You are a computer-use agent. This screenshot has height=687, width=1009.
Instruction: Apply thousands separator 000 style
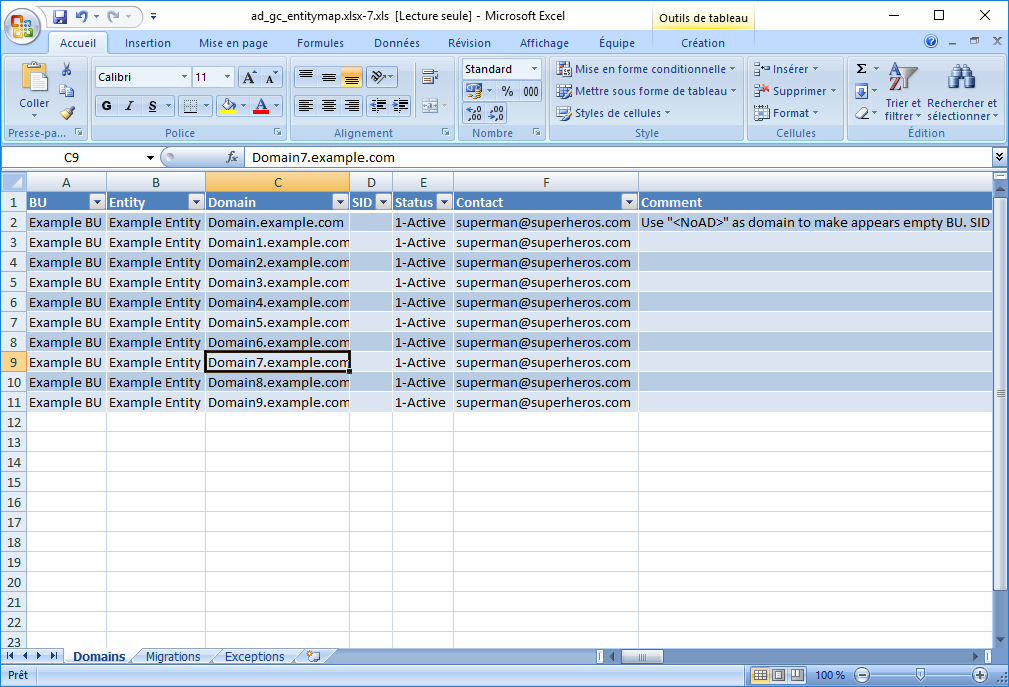pos(531,91)
